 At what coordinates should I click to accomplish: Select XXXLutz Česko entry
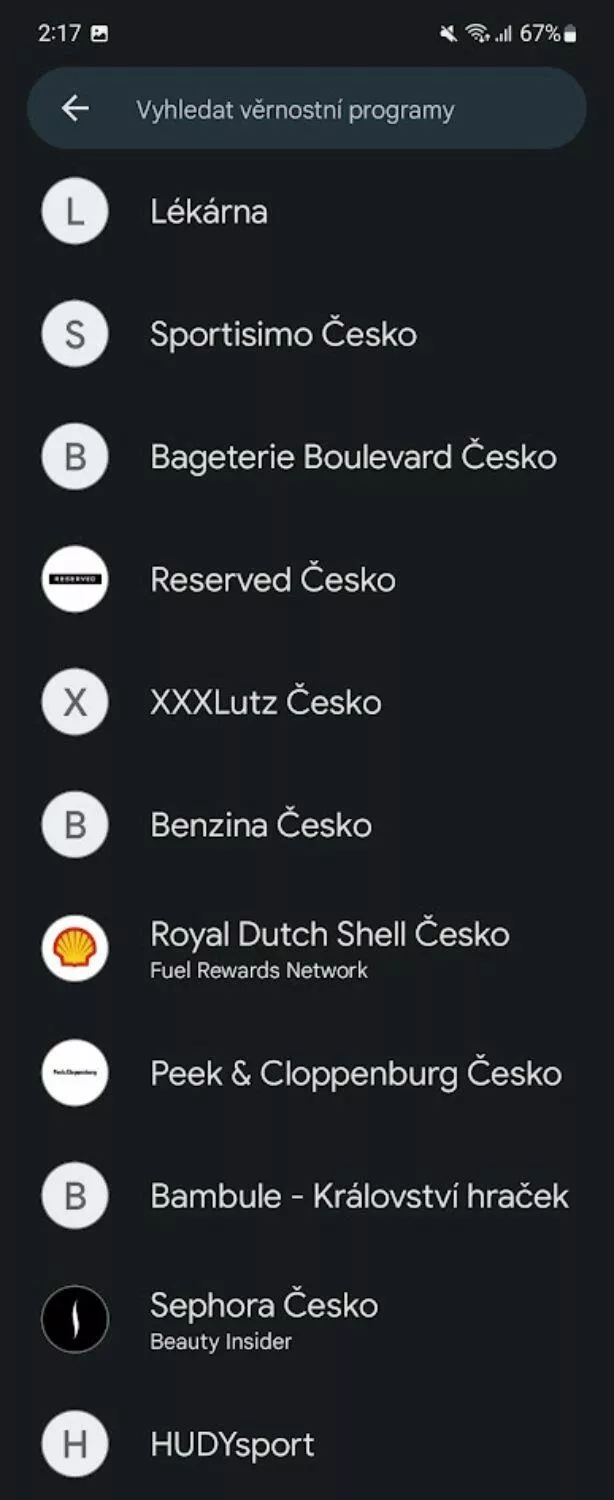tap(307, 702)
